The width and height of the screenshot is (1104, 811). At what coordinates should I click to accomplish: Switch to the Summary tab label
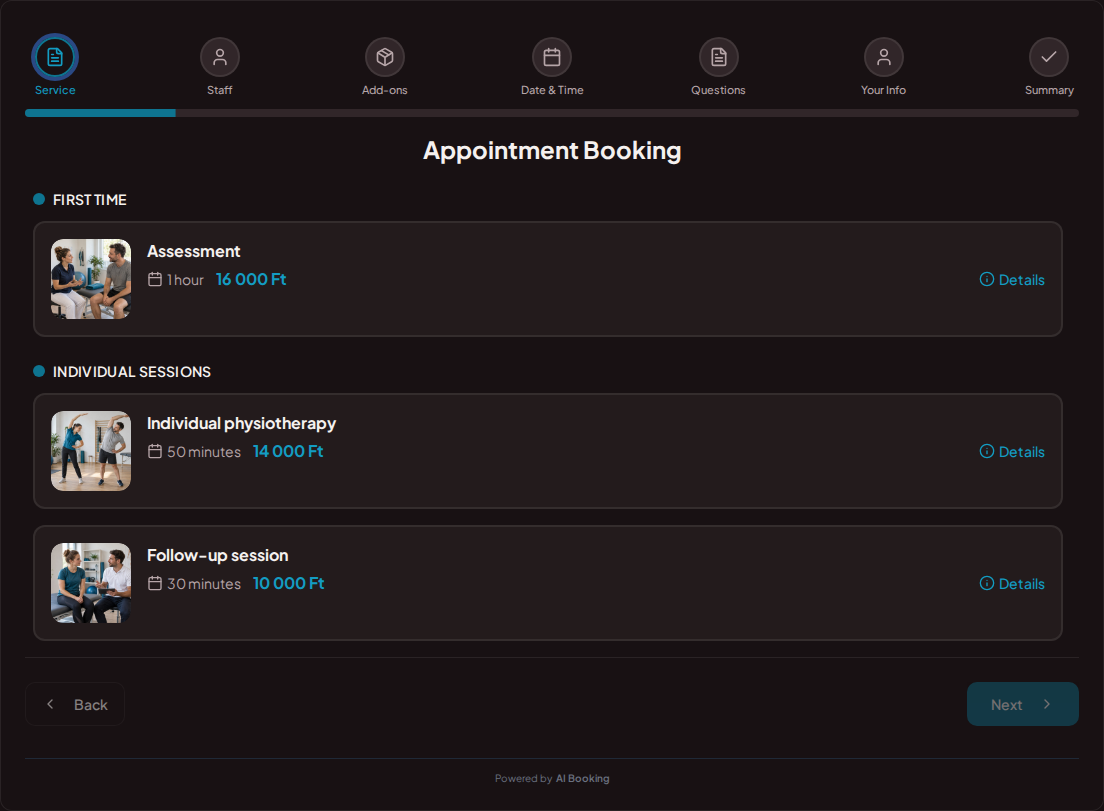click(x=1049, y=90)
